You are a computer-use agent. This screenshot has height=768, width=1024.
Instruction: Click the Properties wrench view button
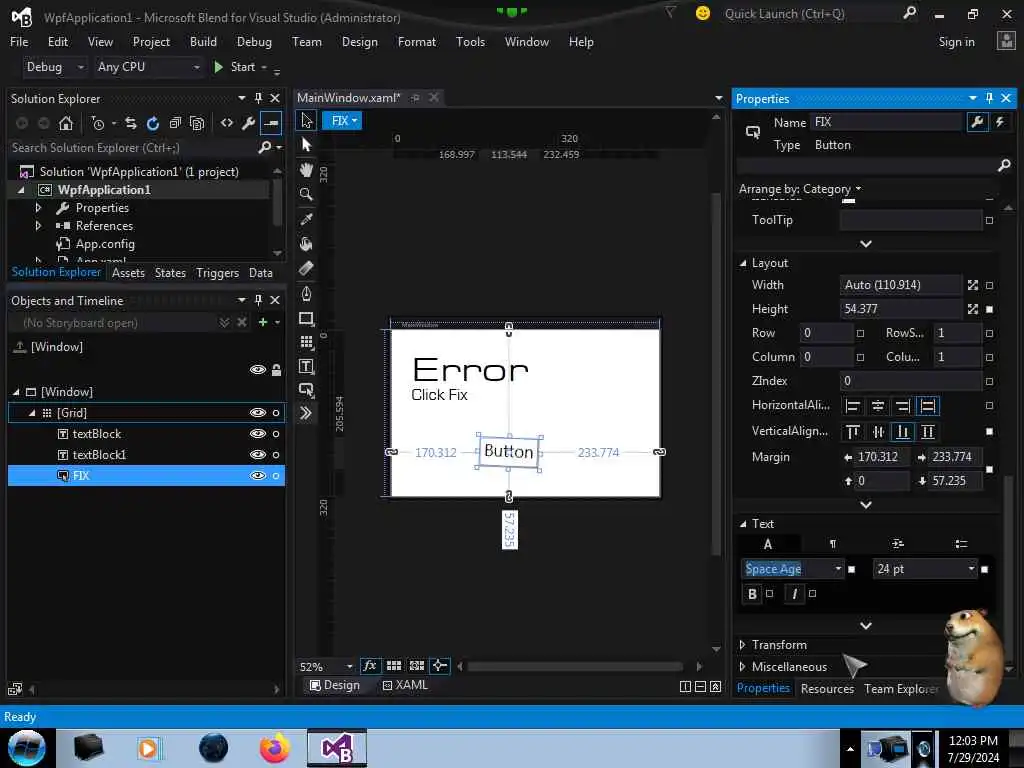[977, 122]
